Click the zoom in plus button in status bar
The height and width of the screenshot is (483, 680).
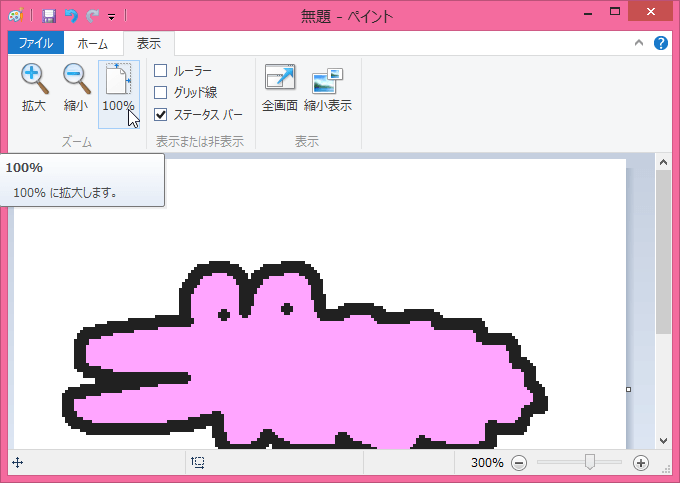pos(641,463)
